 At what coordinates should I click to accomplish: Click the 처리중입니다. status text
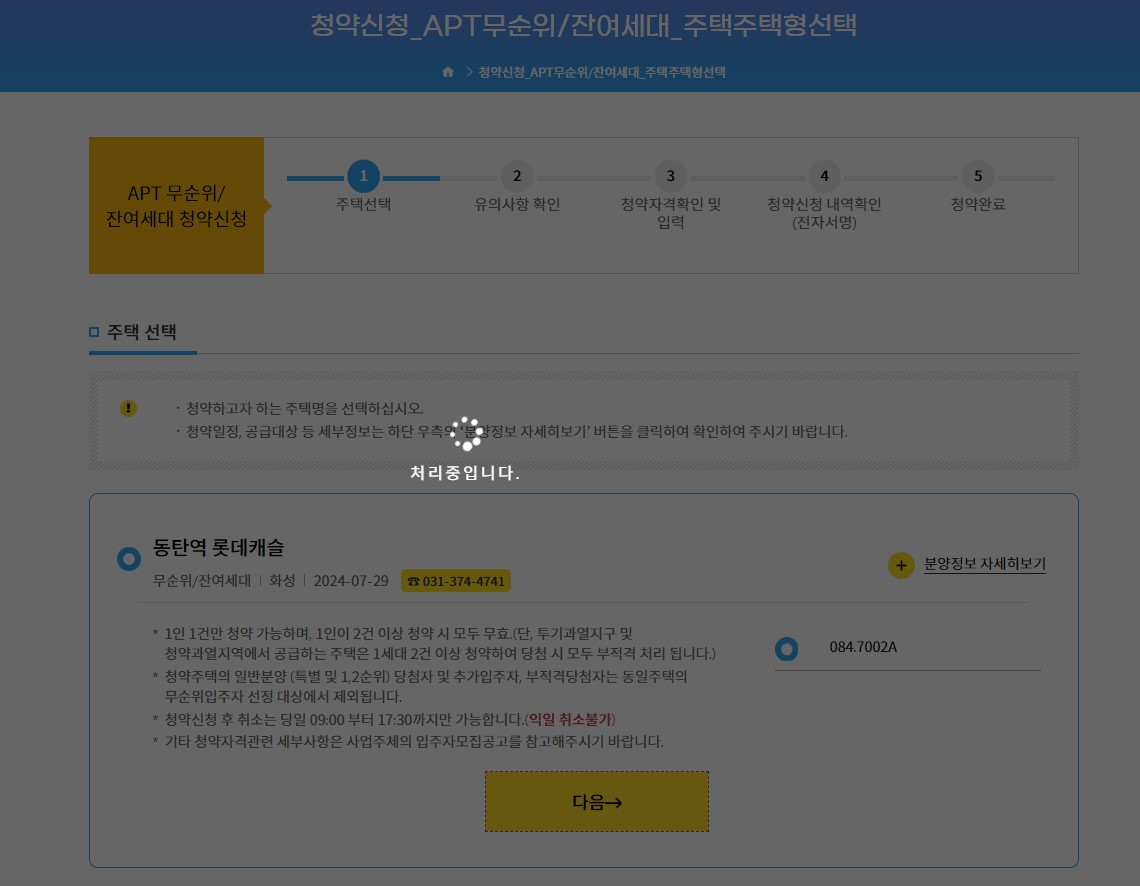465,473
